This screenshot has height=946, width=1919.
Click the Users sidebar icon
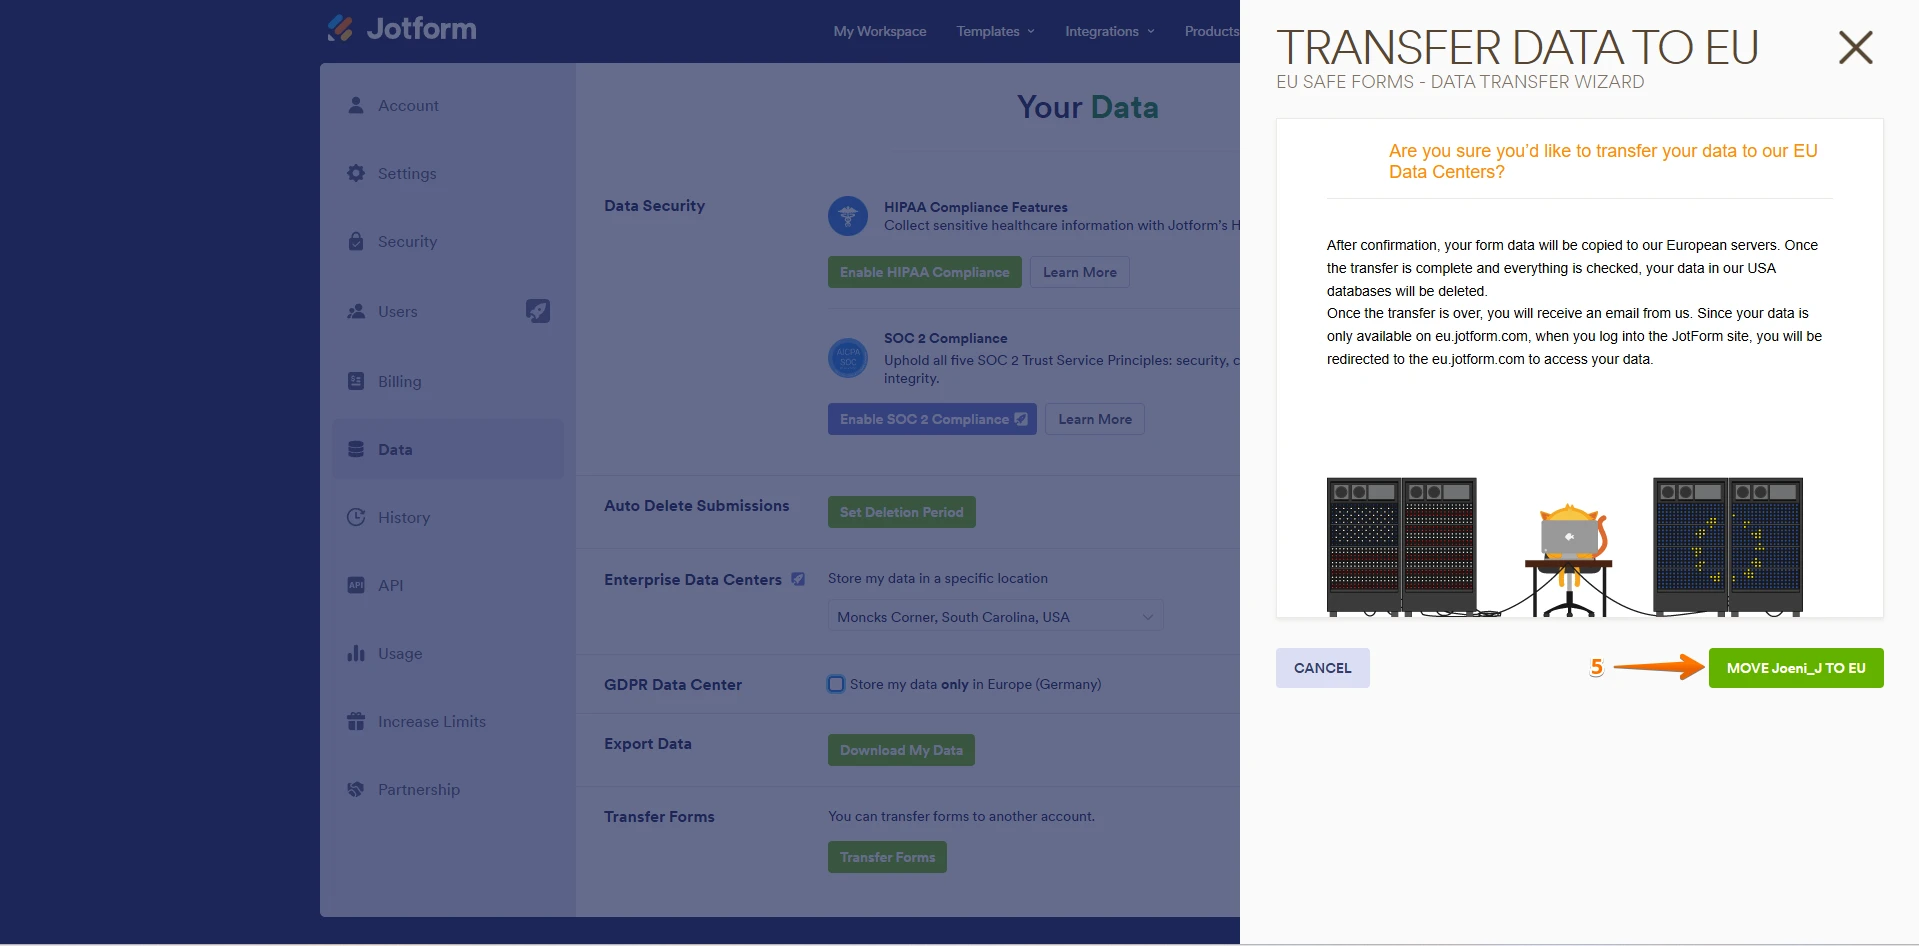click(356, 311)
